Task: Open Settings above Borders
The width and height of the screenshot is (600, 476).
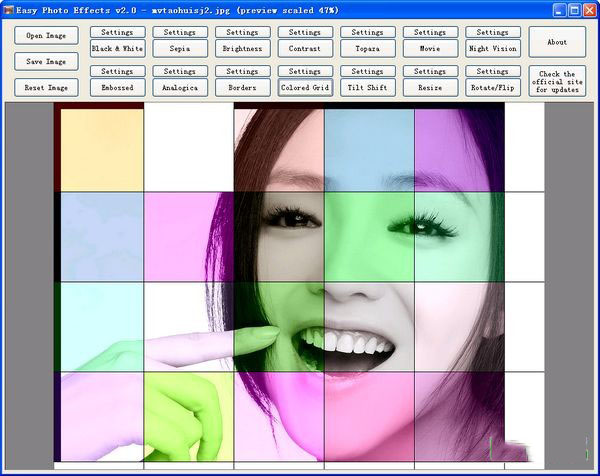Action: pyautogui.click(x=243, y=71)
